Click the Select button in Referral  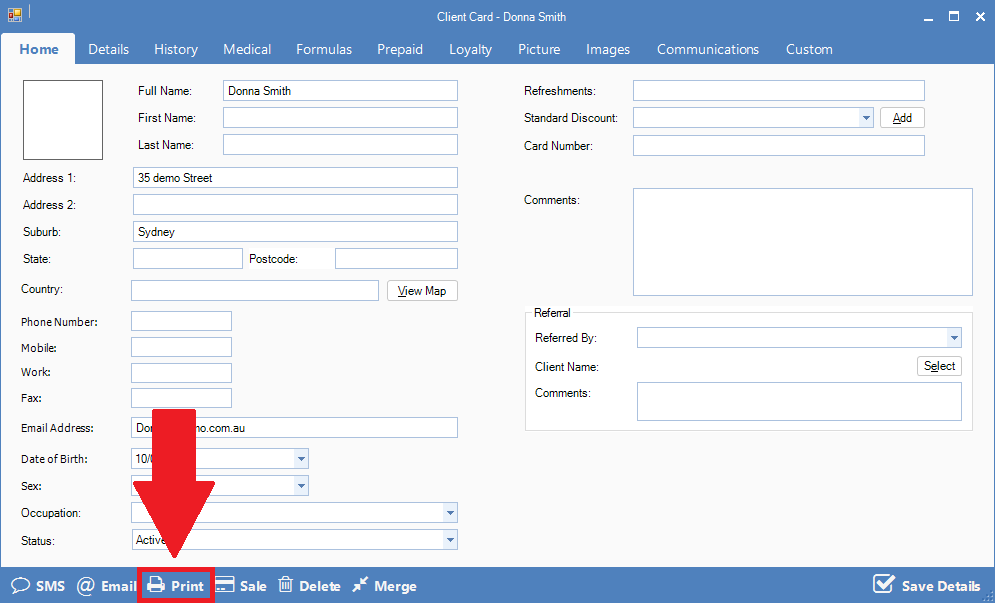tap(938, 366)
